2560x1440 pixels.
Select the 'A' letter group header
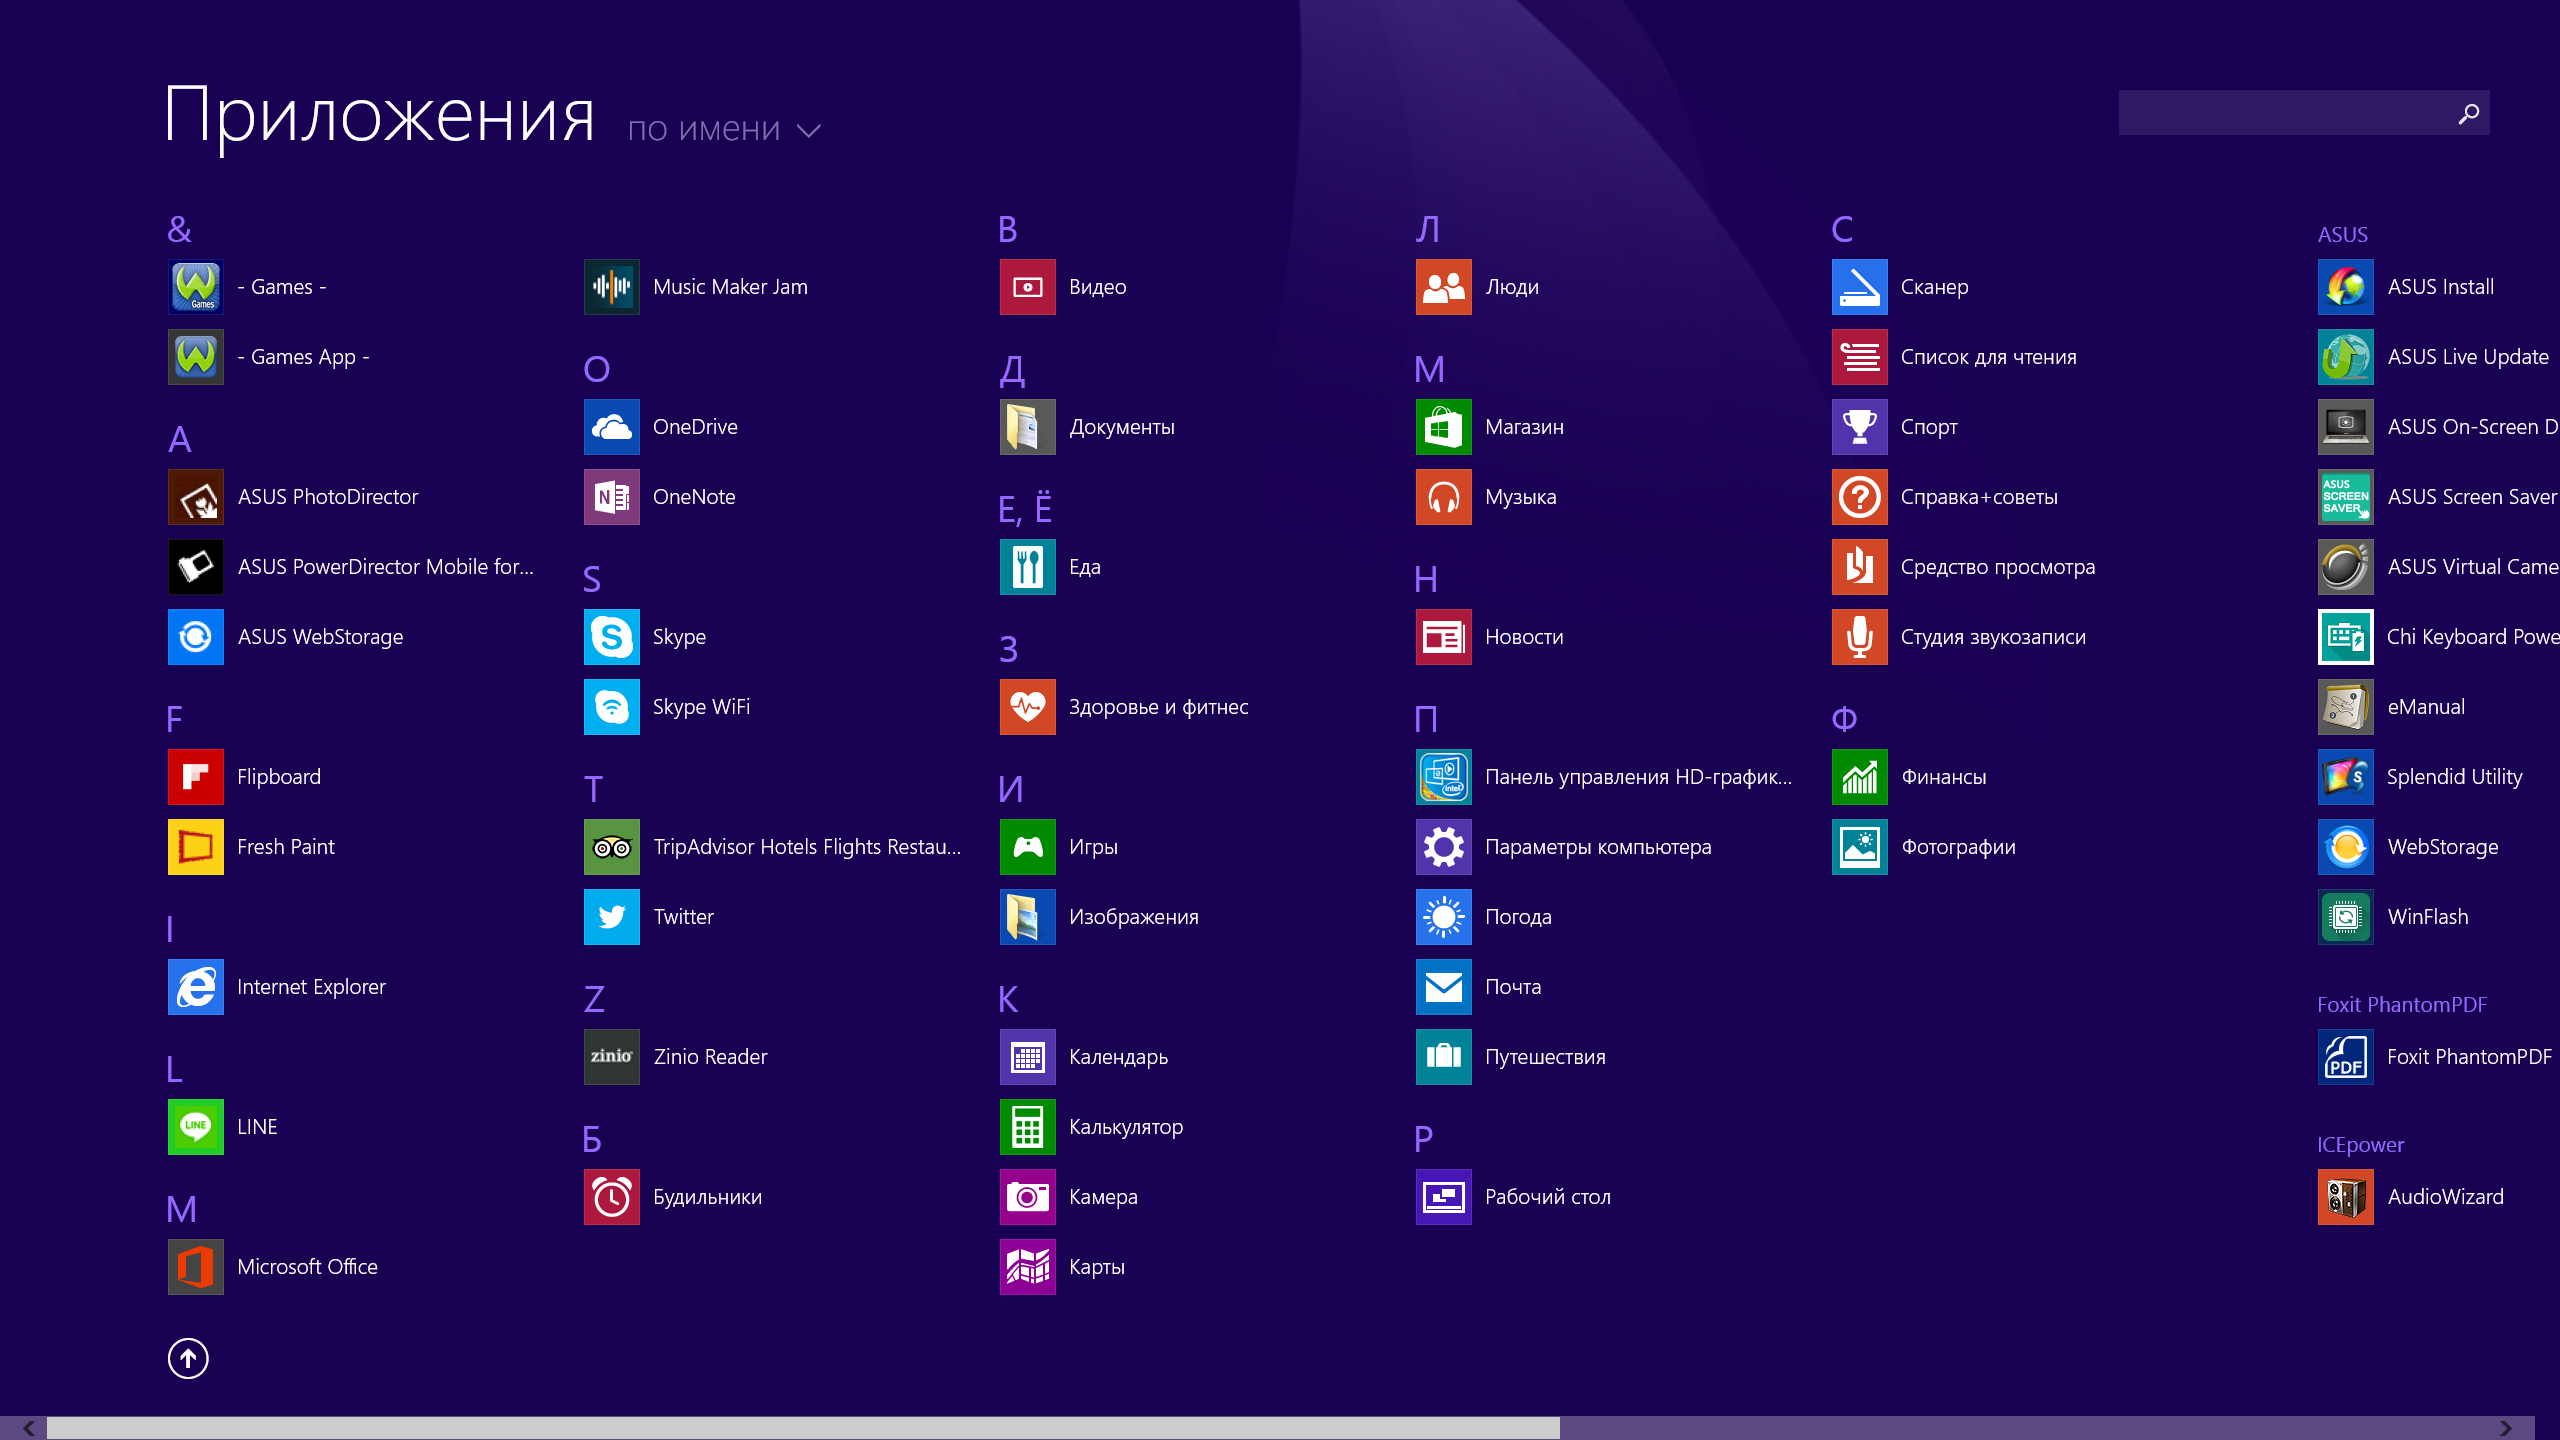180,439
